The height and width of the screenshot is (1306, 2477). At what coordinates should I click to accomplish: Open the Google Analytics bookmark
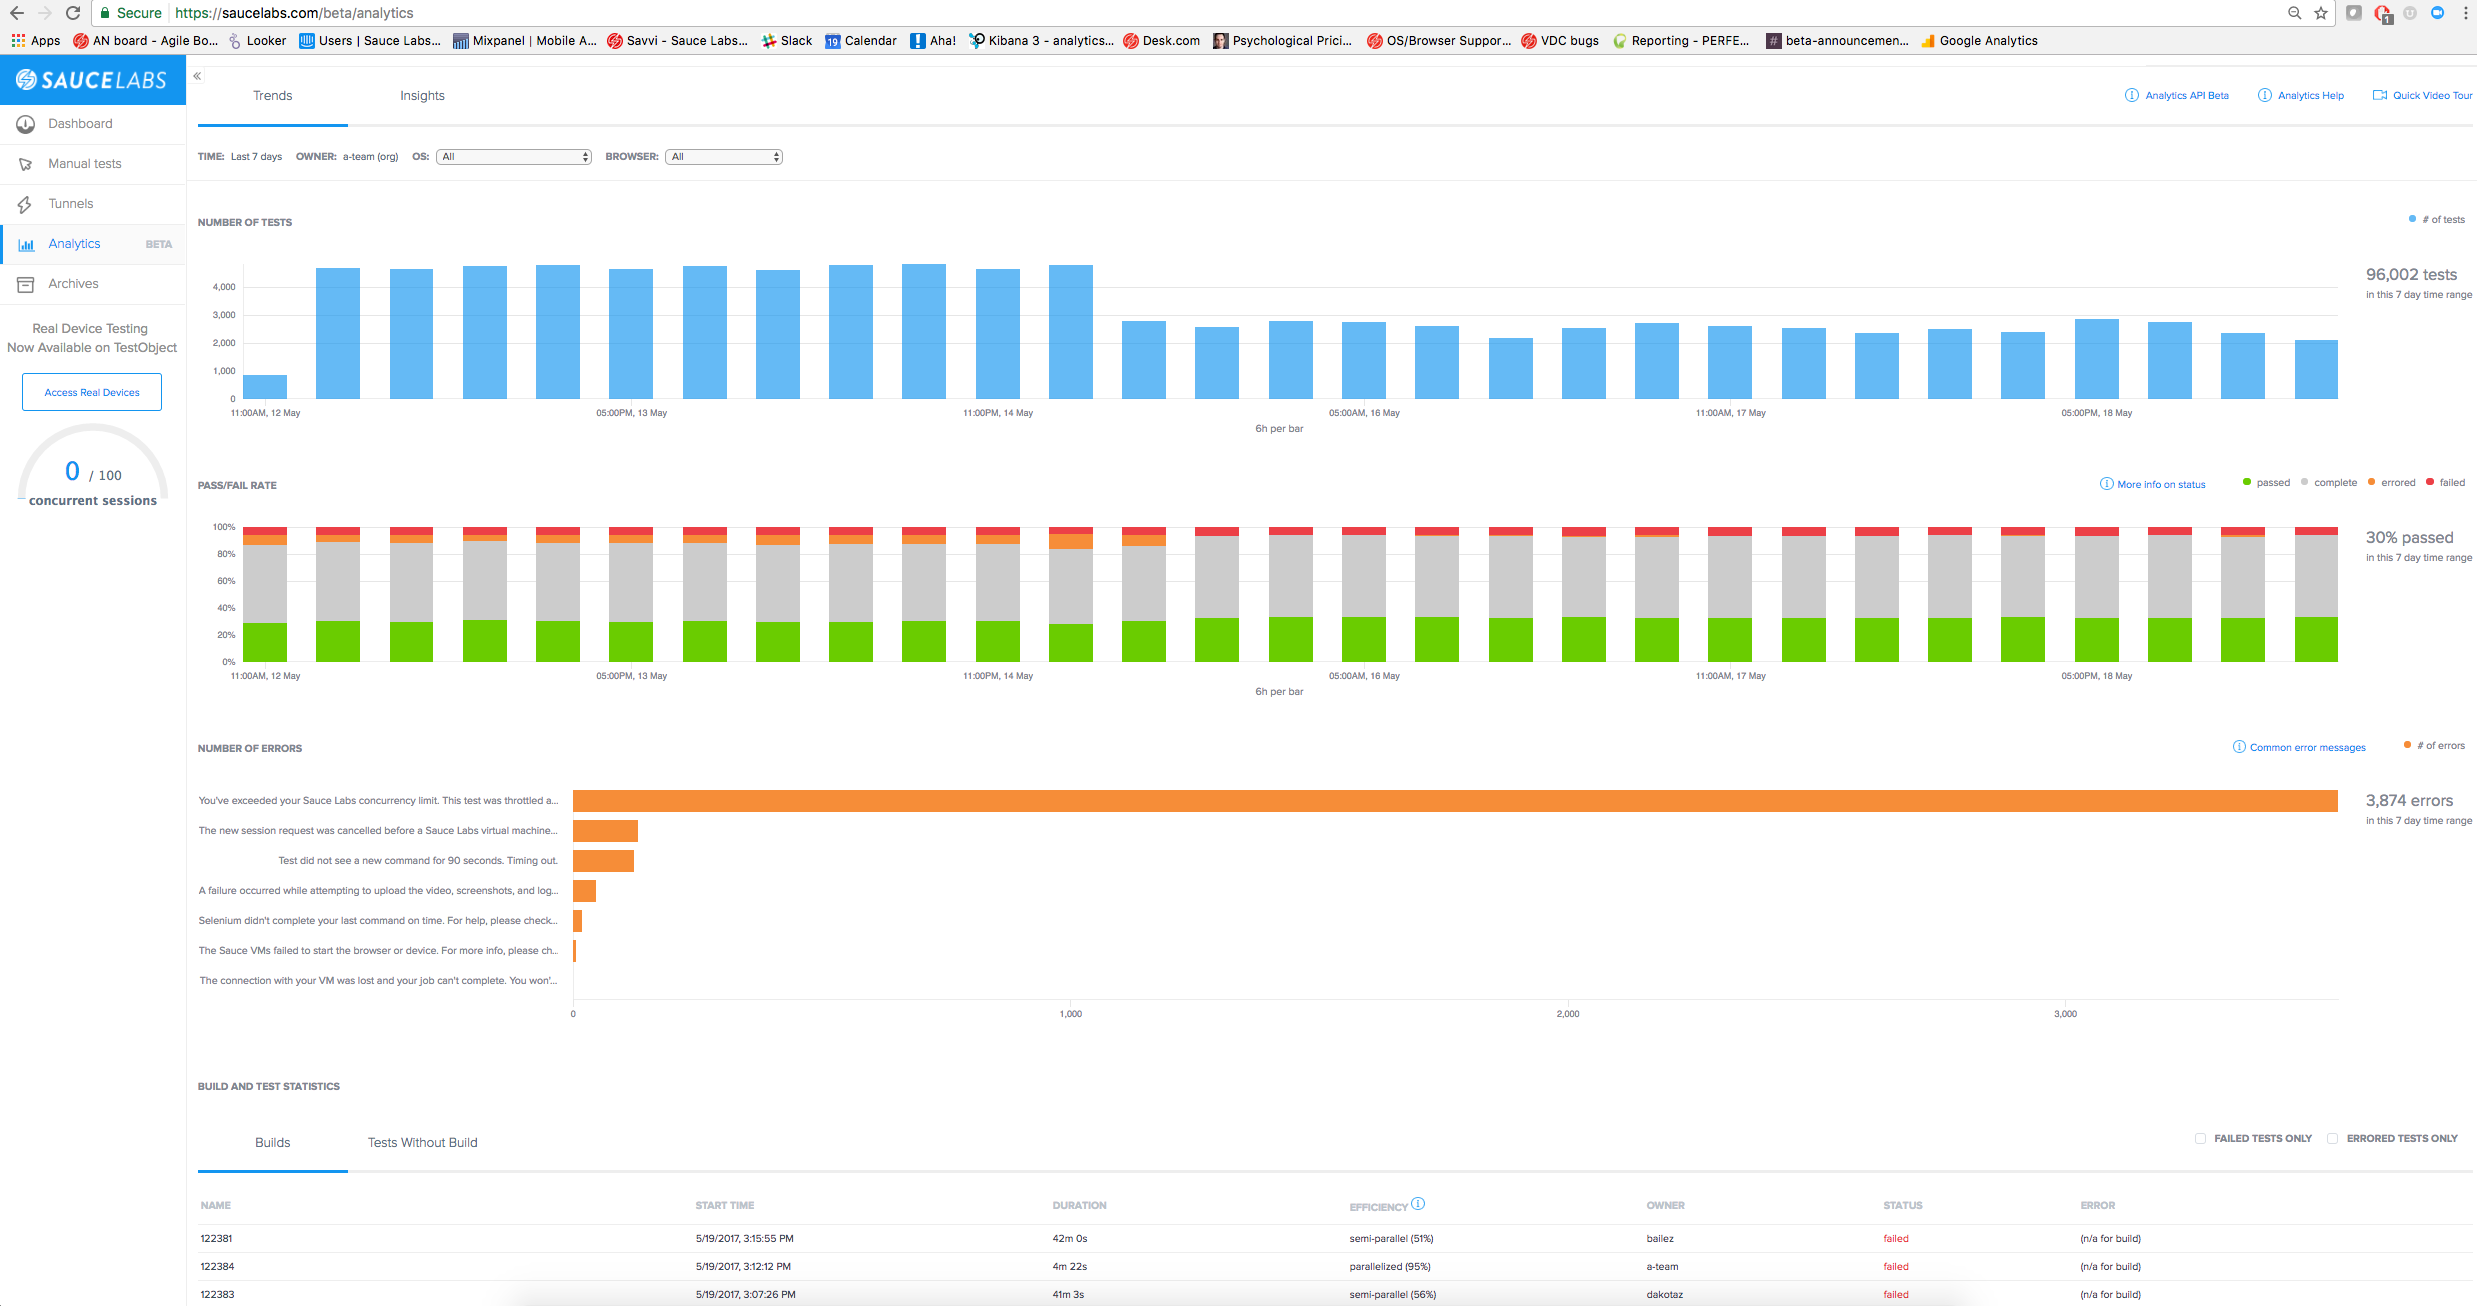tap(1979, 41)
